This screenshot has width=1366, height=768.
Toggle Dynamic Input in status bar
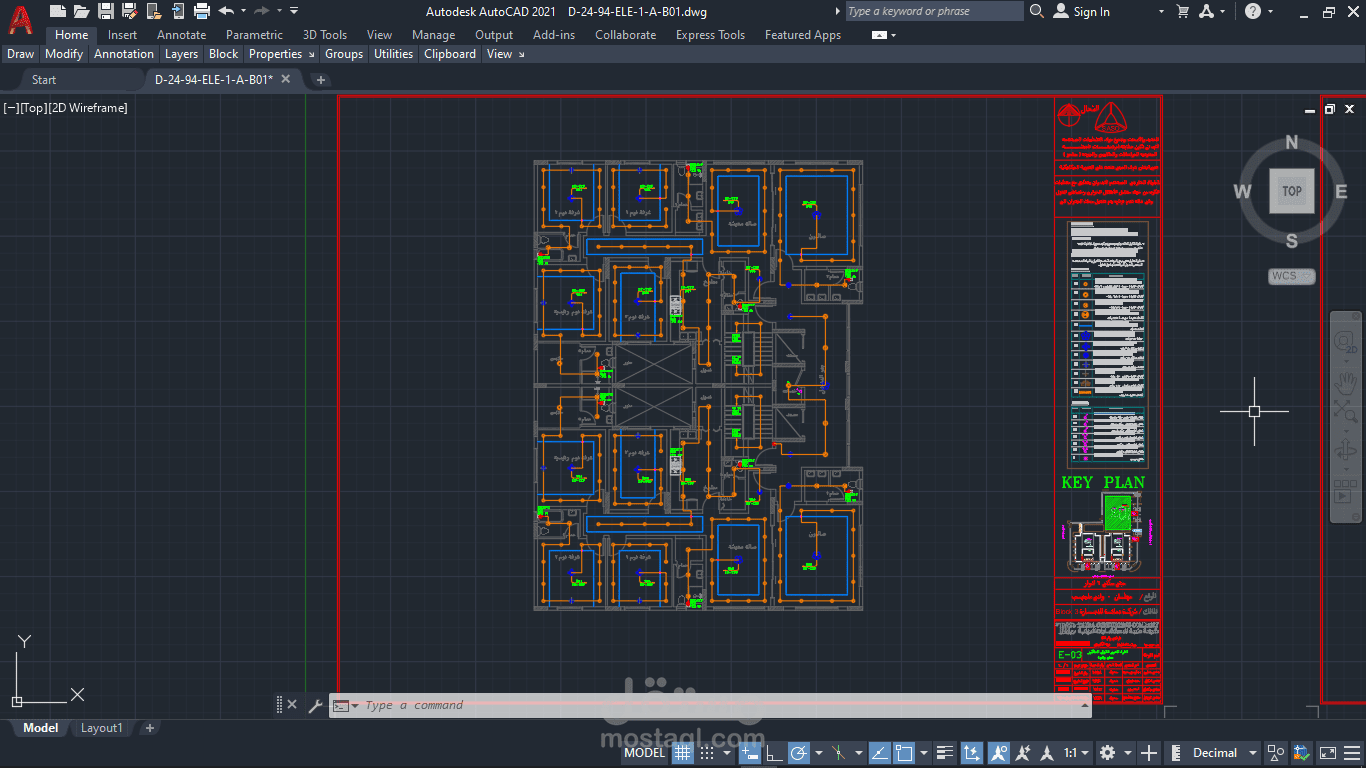(750, 753)
